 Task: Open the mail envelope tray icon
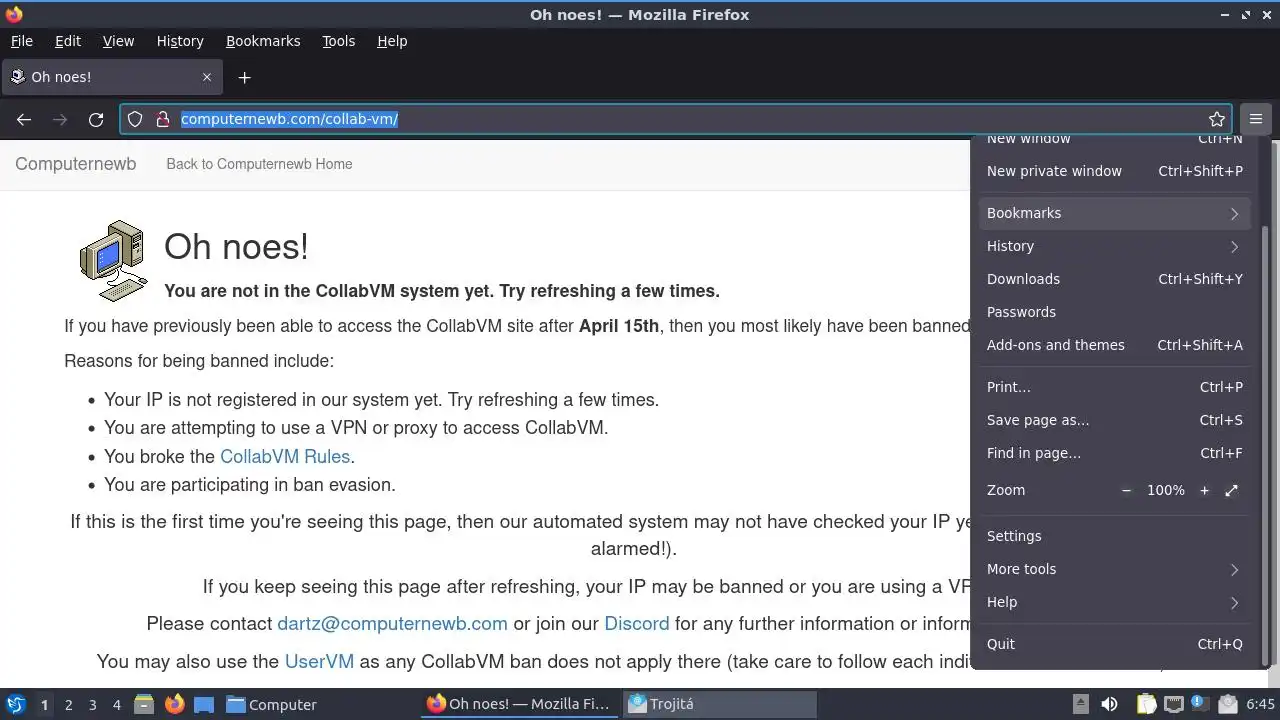(1228, 704)
